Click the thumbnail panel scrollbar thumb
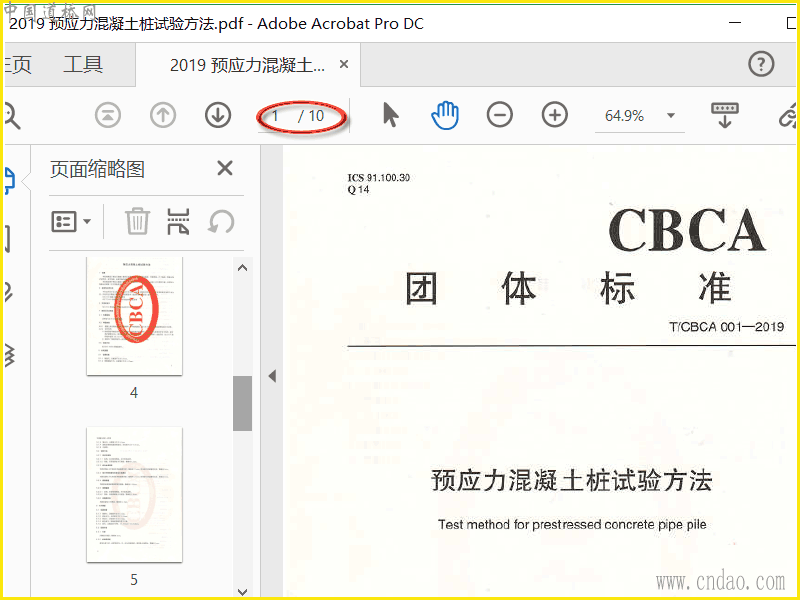 click(x=242, y=403)
